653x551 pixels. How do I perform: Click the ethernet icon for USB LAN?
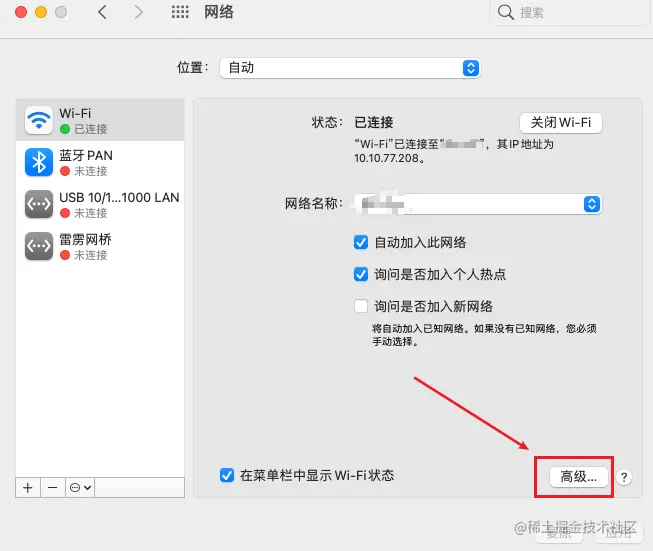(39, 204)
